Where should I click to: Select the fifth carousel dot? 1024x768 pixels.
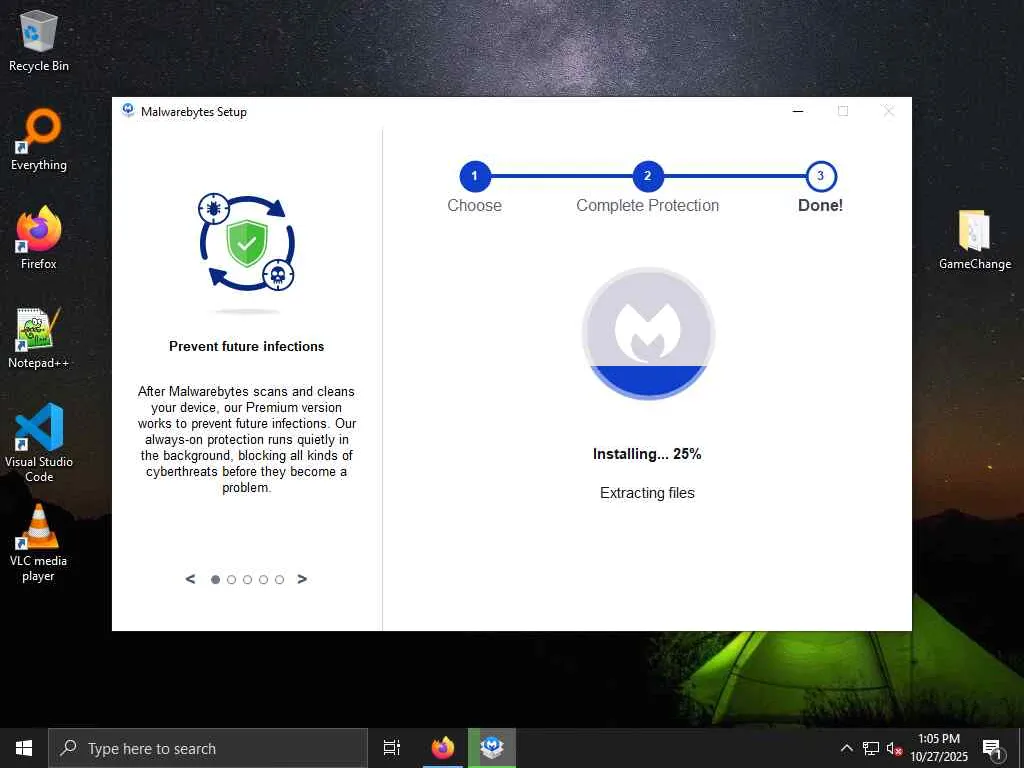(x=280, y=579)
